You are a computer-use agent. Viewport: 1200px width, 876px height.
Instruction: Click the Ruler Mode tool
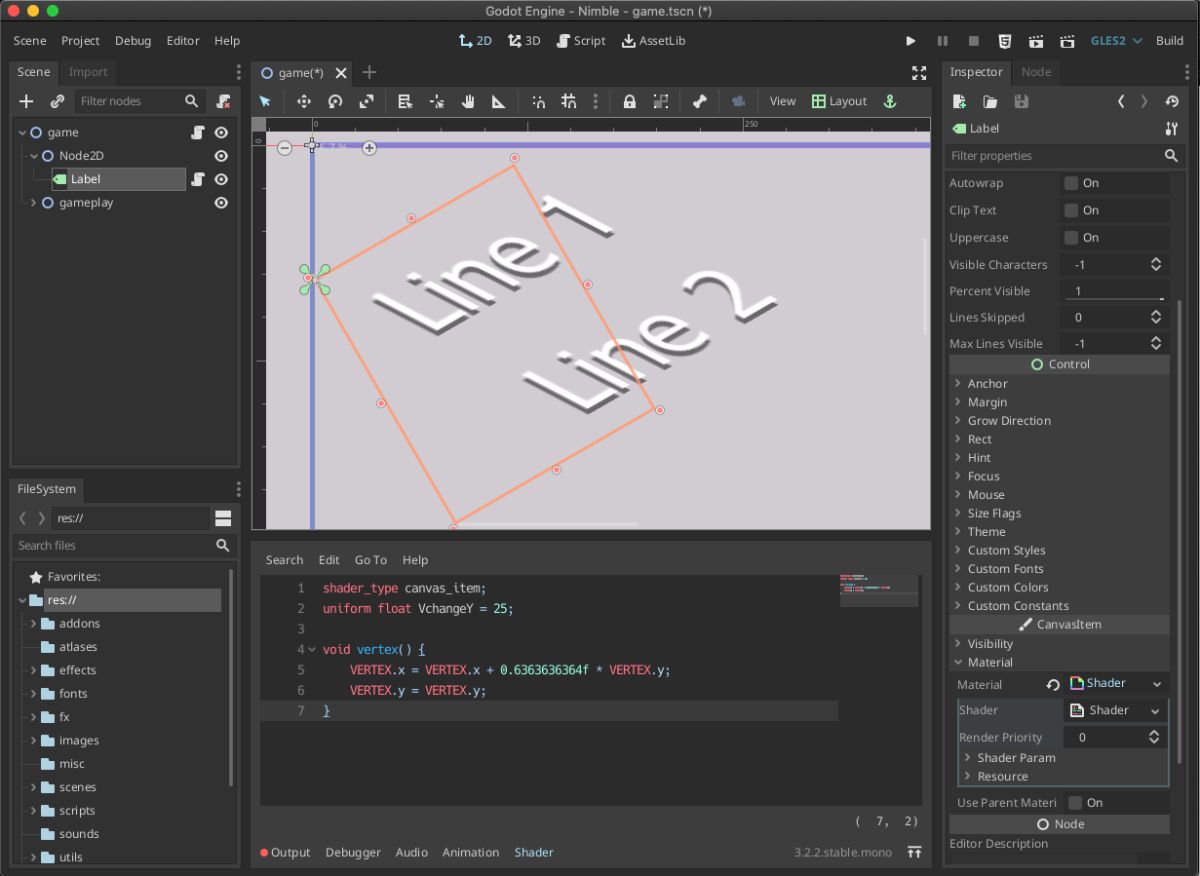pos(498,101)
